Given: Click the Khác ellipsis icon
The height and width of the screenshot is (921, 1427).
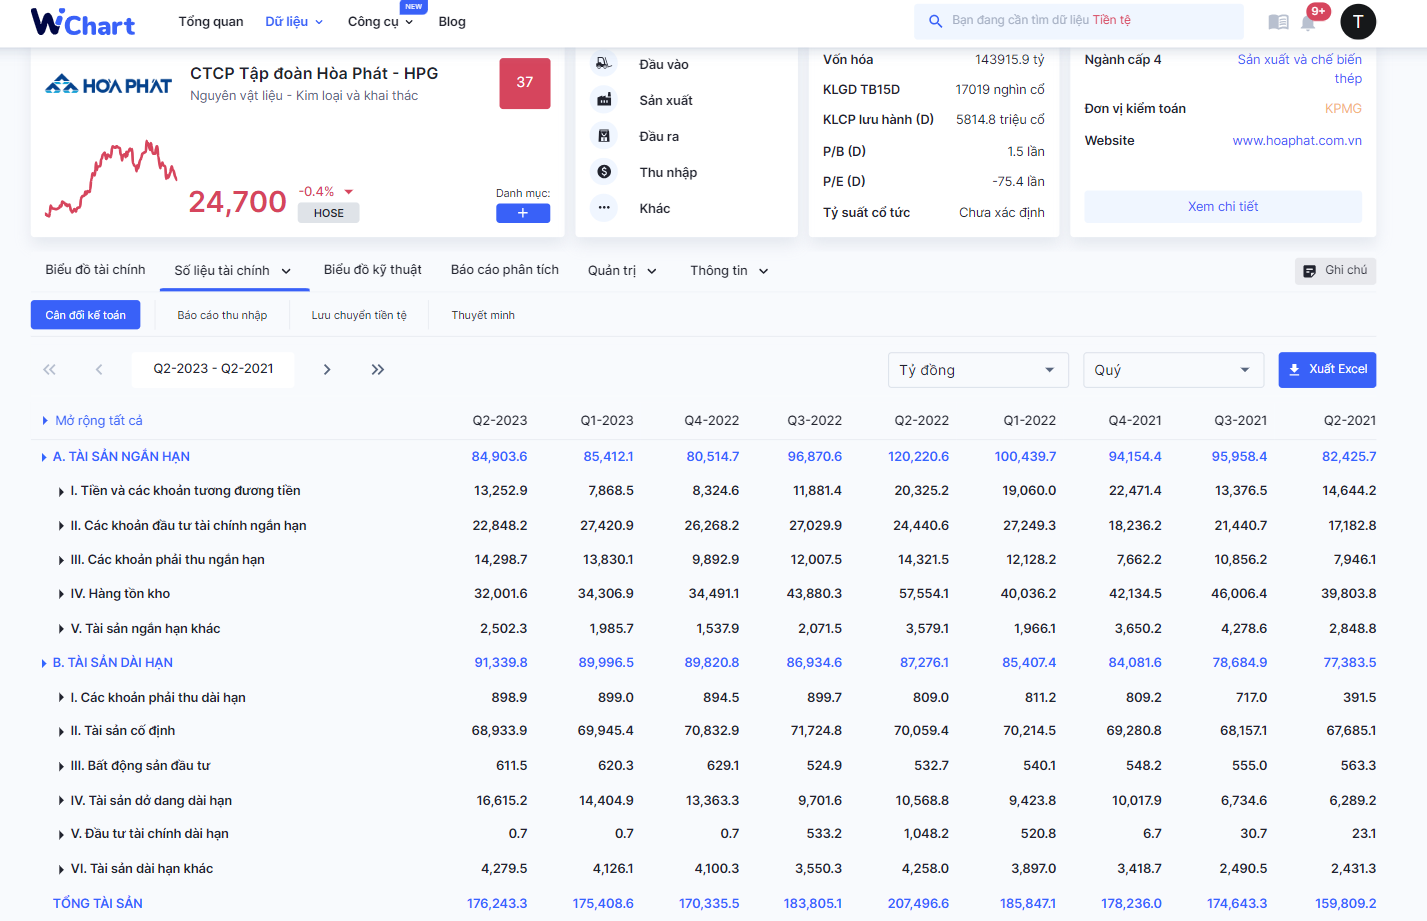Looking at the screenshot, I should [x=604, y=208].
